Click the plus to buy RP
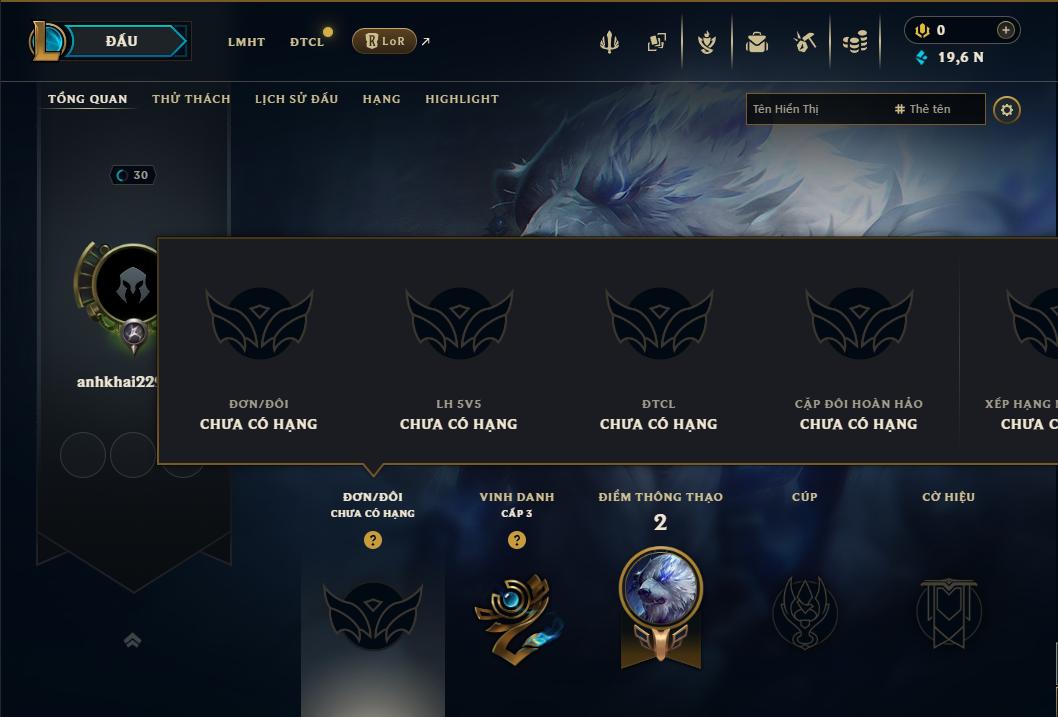 pos(1005,30)
